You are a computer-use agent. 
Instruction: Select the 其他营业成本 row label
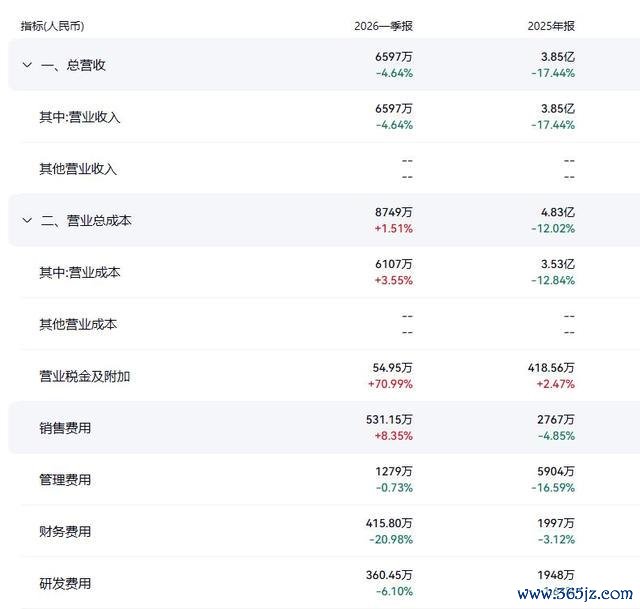78,324
